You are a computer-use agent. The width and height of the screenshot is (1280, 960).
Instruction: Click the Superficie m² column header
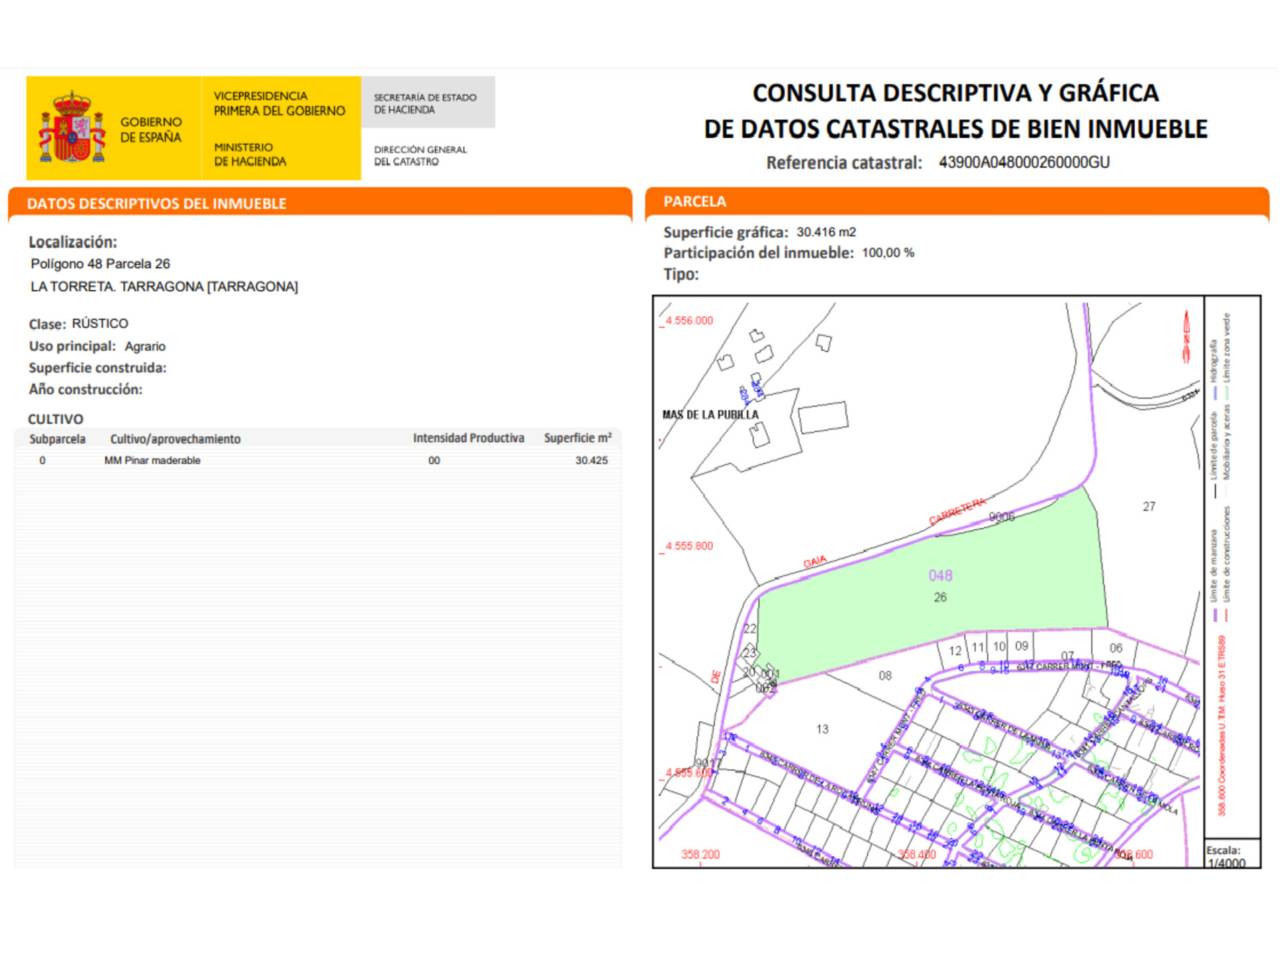(577, 438)
